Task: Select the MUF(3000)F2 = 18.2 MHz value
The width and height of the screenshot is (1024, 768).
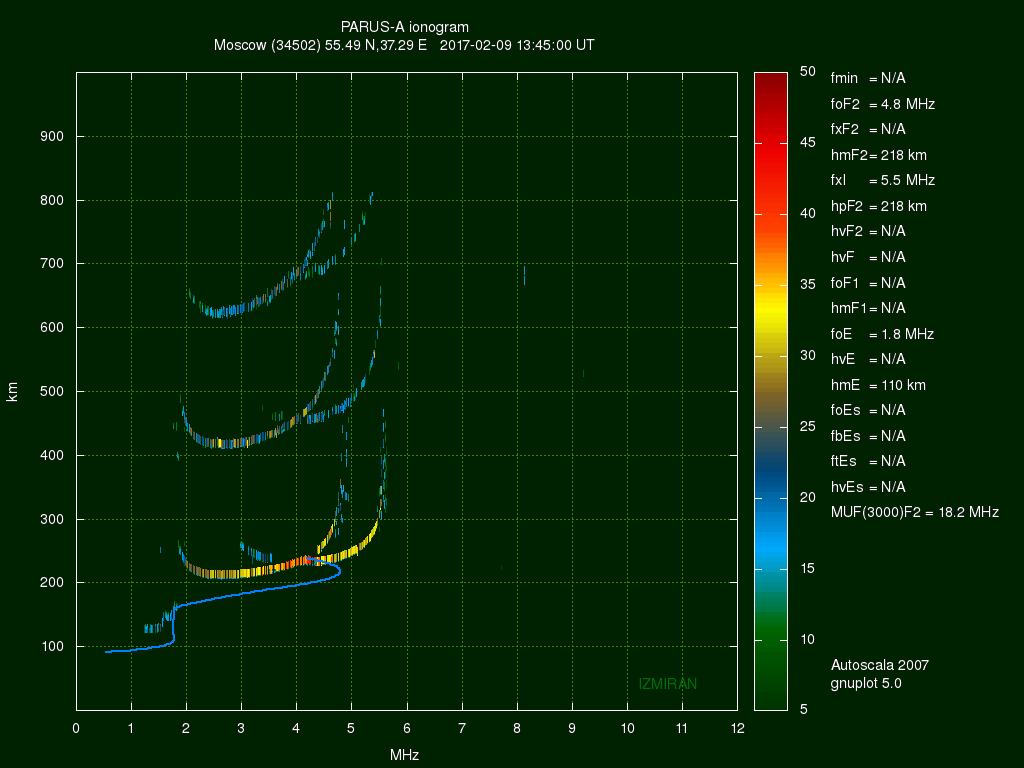Action: tap(914, 512)
